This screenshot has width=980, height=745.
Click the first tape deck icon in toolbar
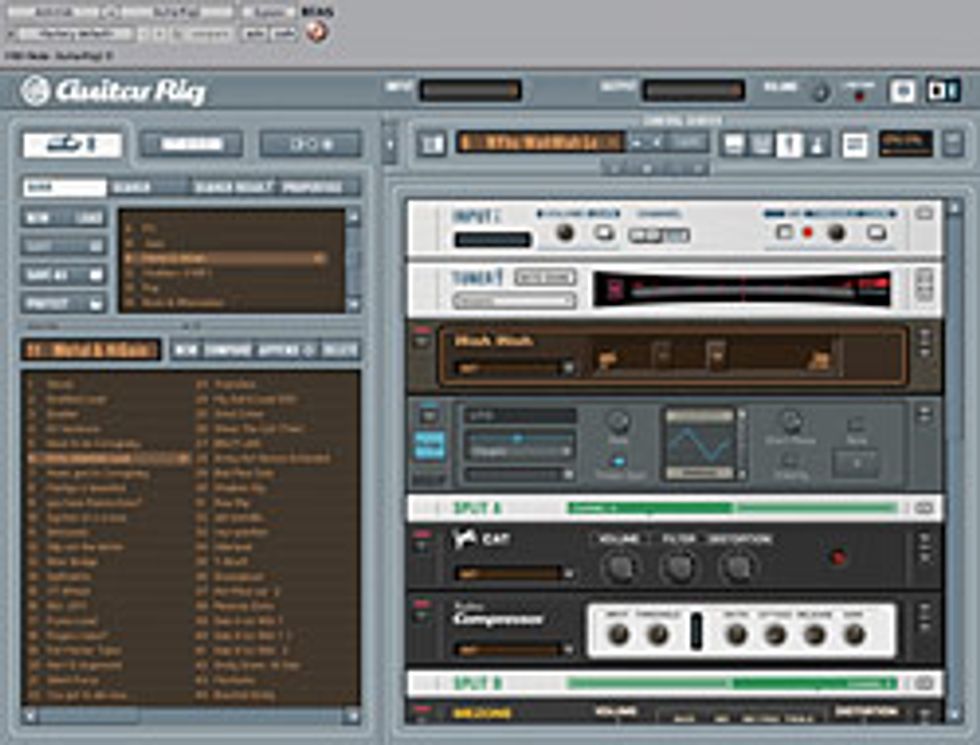pos(734,145)
